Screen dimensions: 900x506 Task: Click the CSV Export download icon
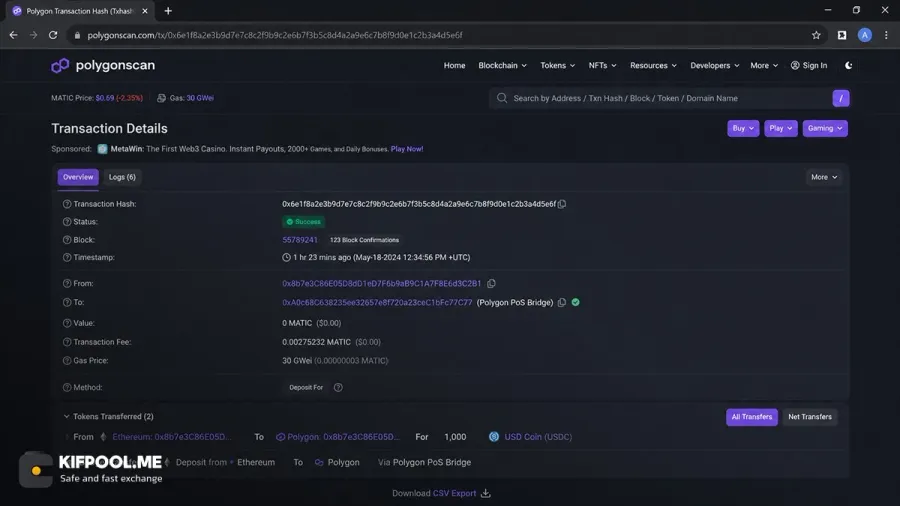click(486, 493)
